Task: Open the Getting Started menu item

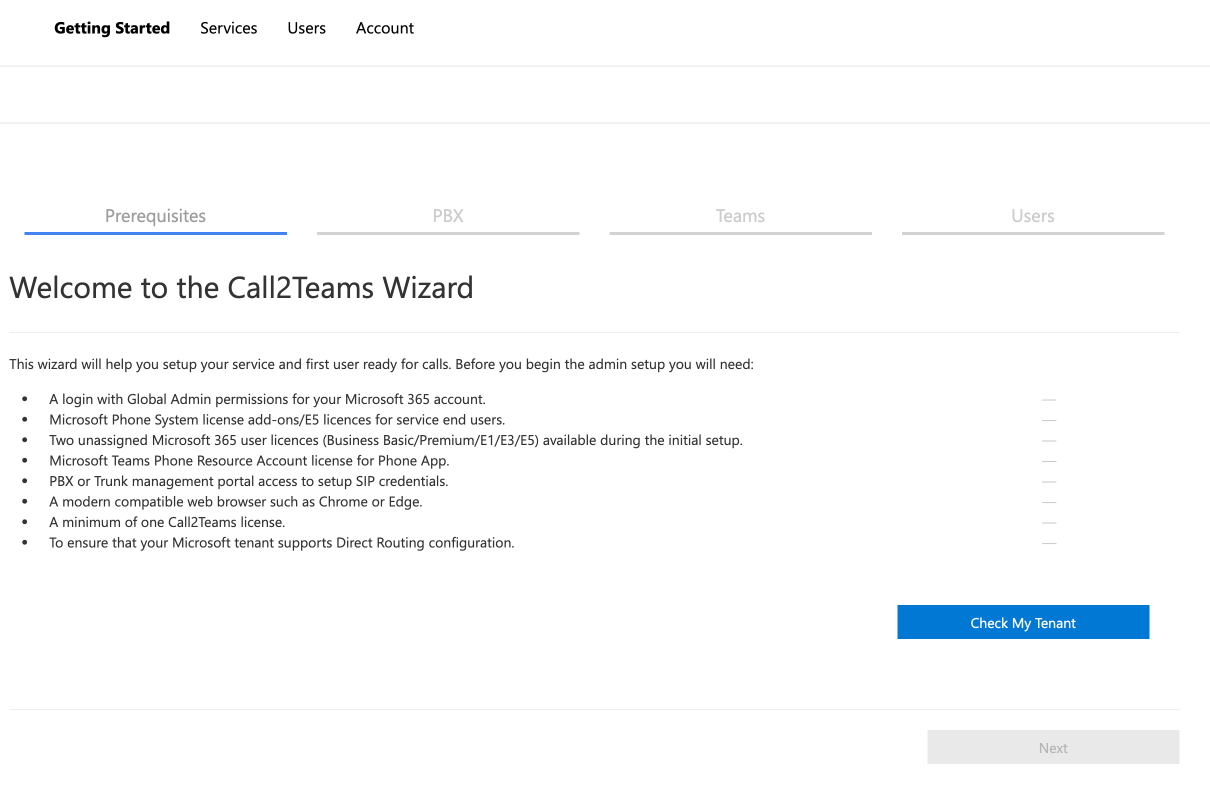Action: [112, 28]
